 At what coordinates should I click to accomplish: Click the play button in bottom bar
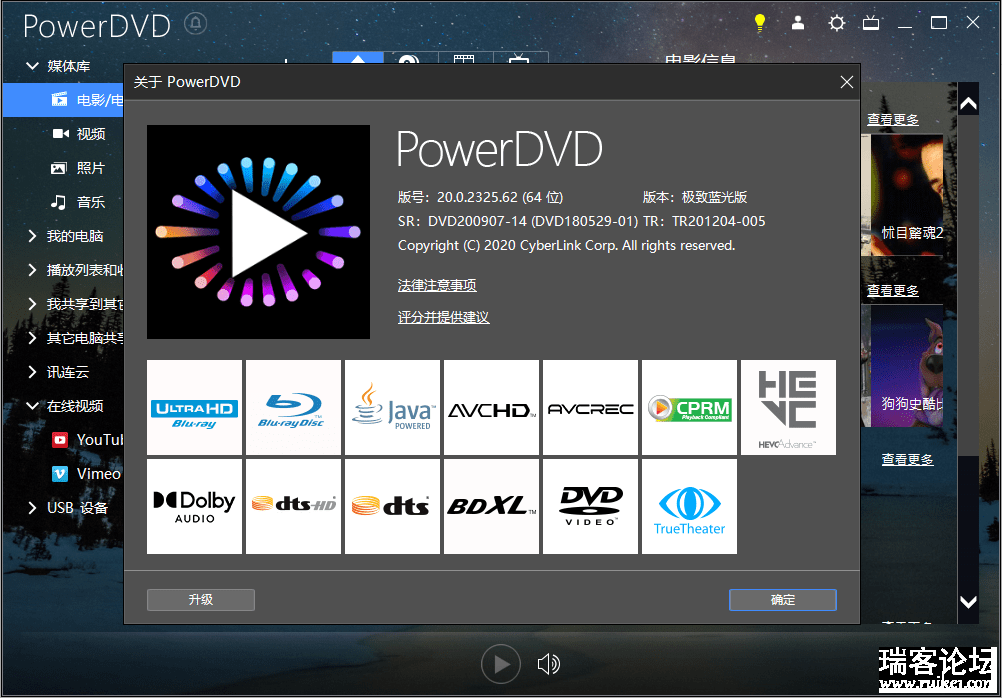501,664
